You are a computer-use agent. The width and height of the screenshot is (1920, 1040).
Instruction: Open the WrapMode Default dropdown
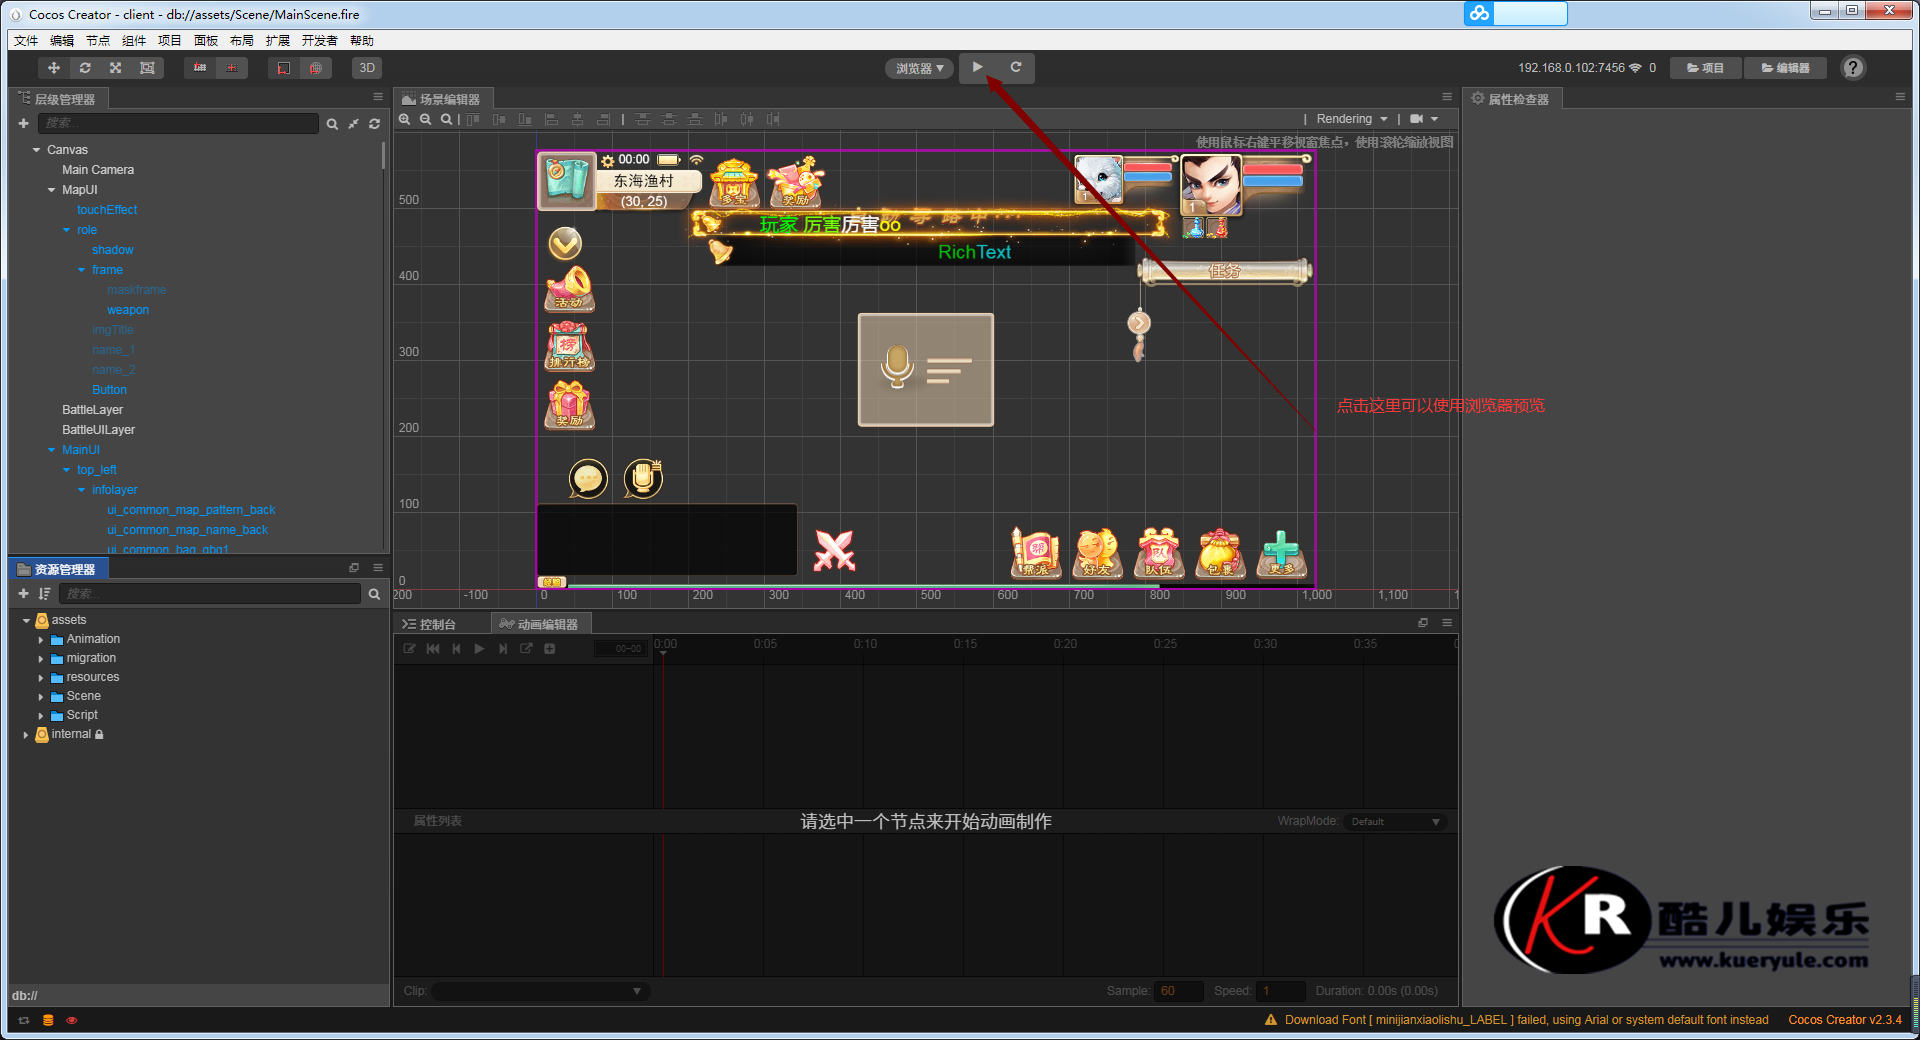(1395, 822)
